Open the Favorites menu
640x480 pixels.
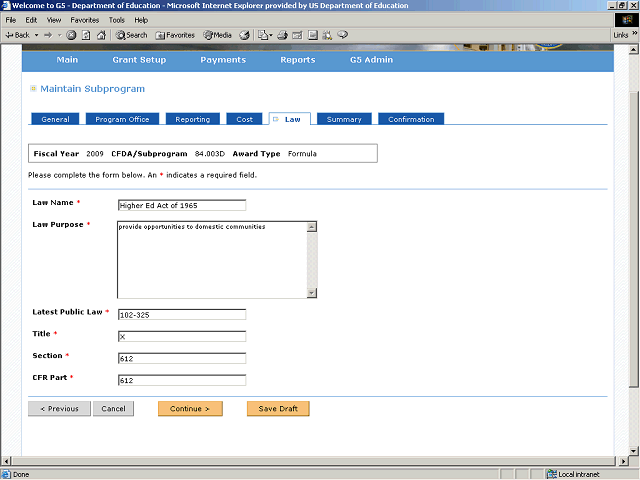point(84,20)
